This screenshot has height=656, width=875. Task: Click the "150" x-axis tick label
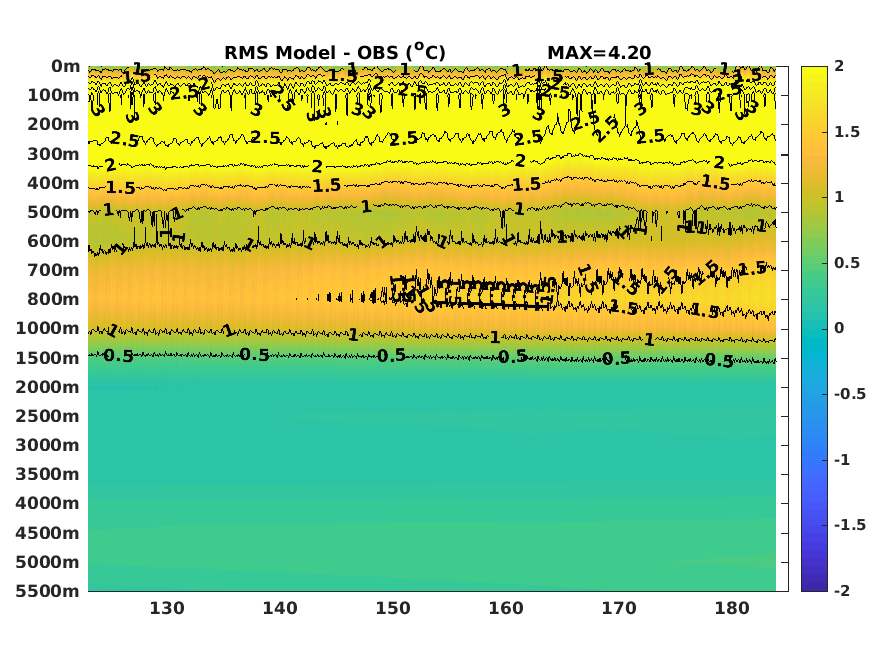pyautogui.click(x=393, y=608)
